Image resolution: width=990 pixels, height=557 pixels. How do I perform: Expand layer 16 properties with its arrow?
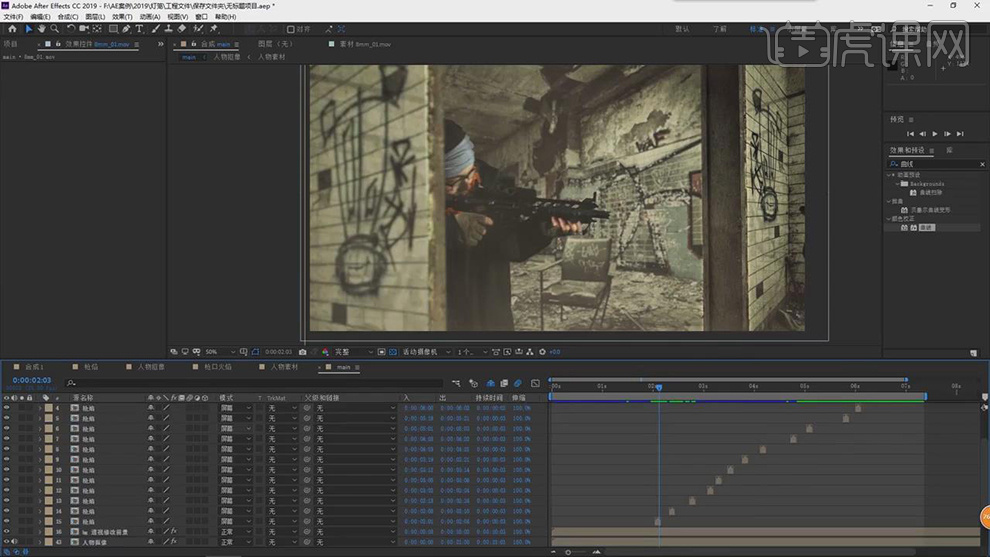tap(40, 532)
